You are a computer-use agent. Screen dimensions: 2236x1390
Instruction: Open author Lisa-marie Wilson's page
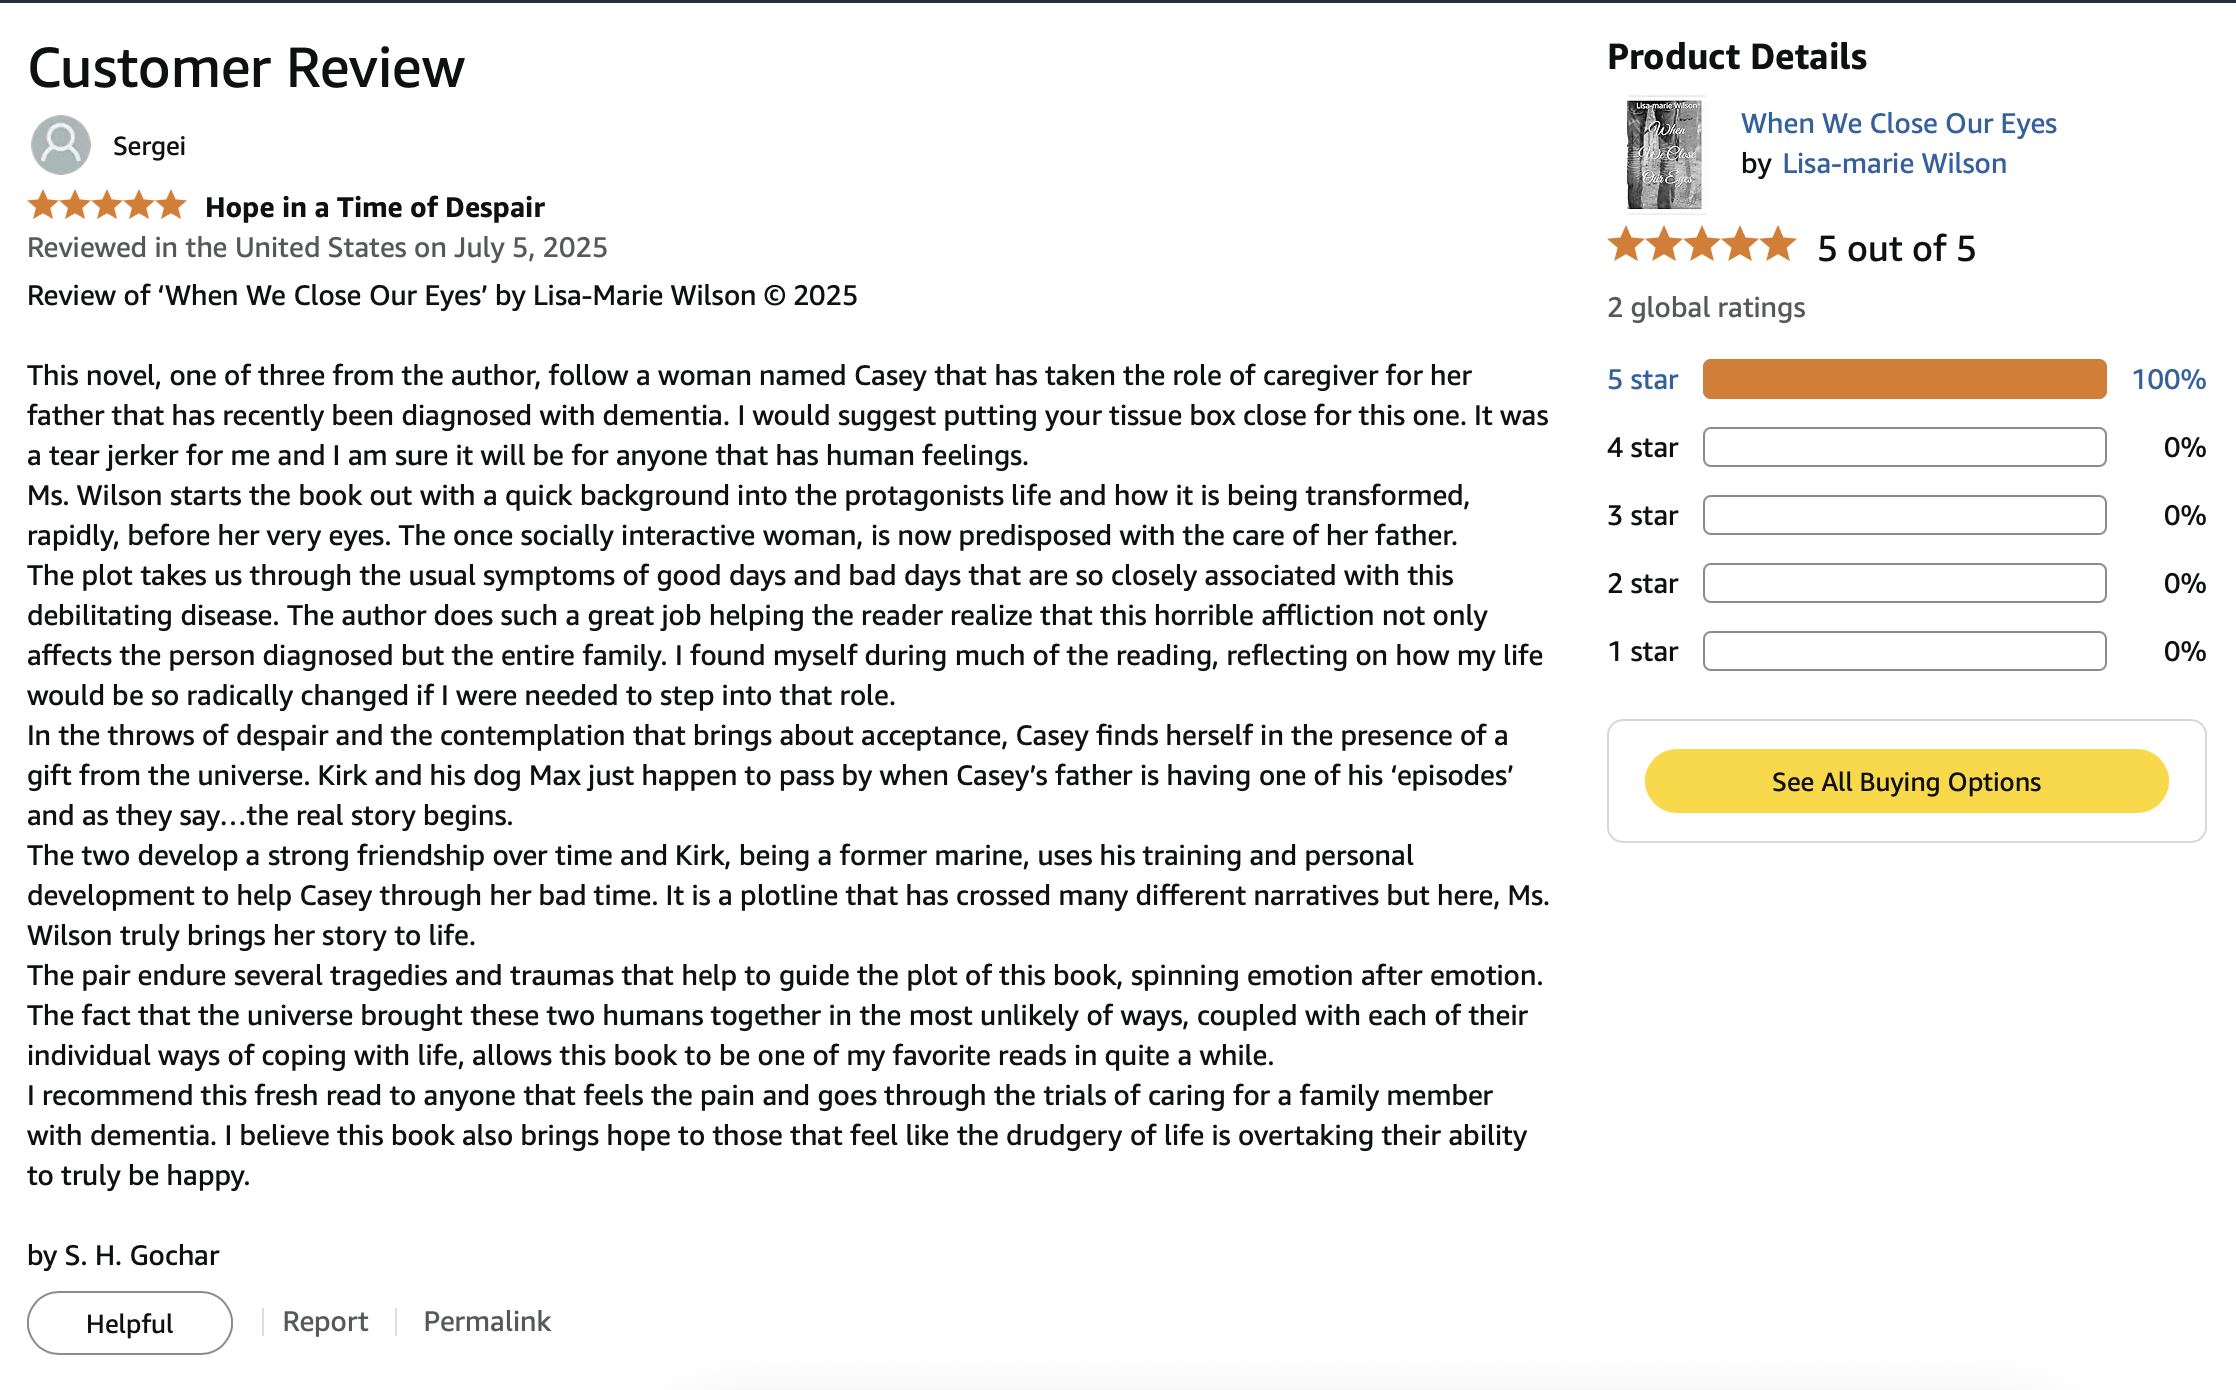[1894, 163]
